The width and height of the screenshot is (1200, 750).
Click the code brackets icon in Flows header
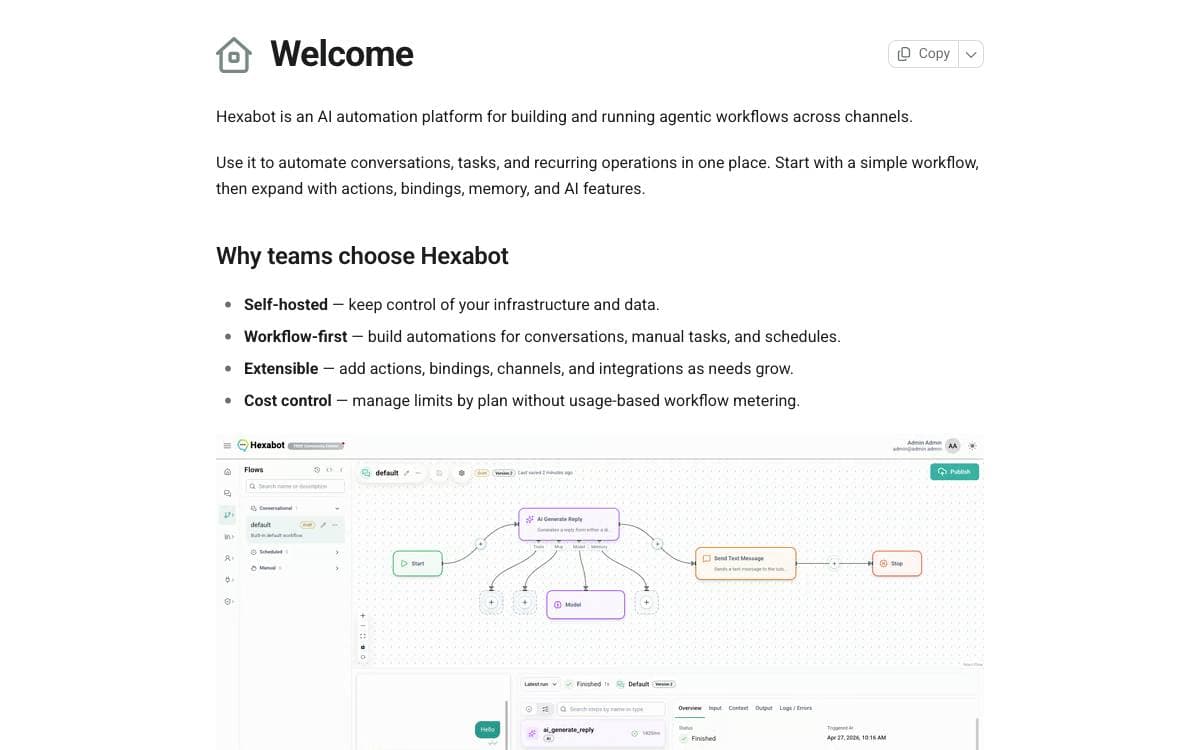coord(329,470)
